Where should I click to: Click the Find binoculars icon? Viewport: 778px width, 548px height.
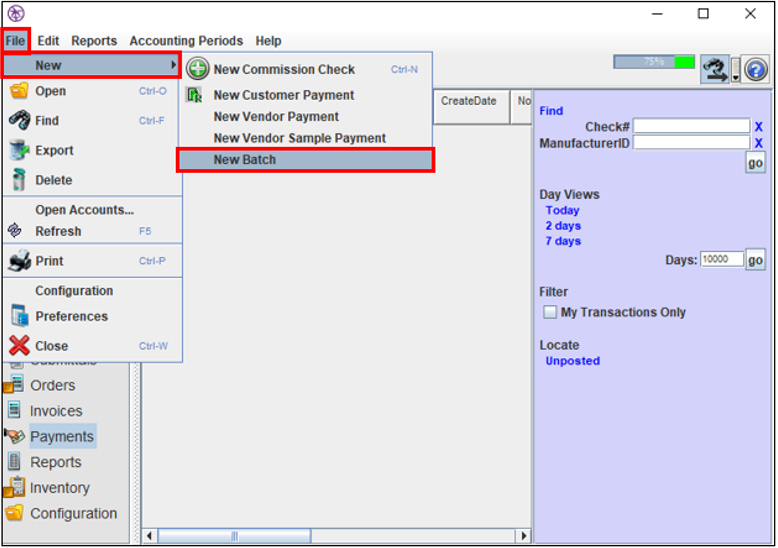coord(19,120)
